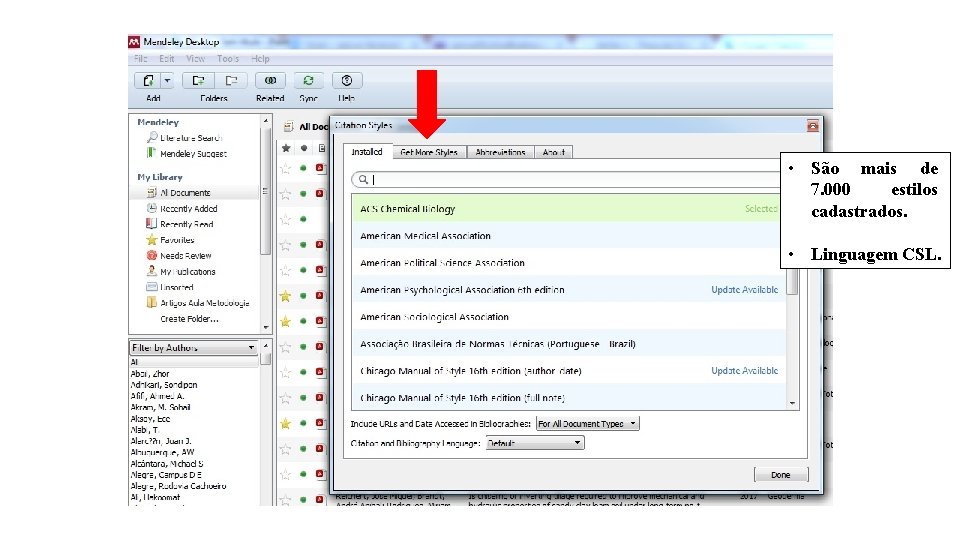Click Update Available for American Psychological Association
This screenshot has width=960, height=540.
744,290
